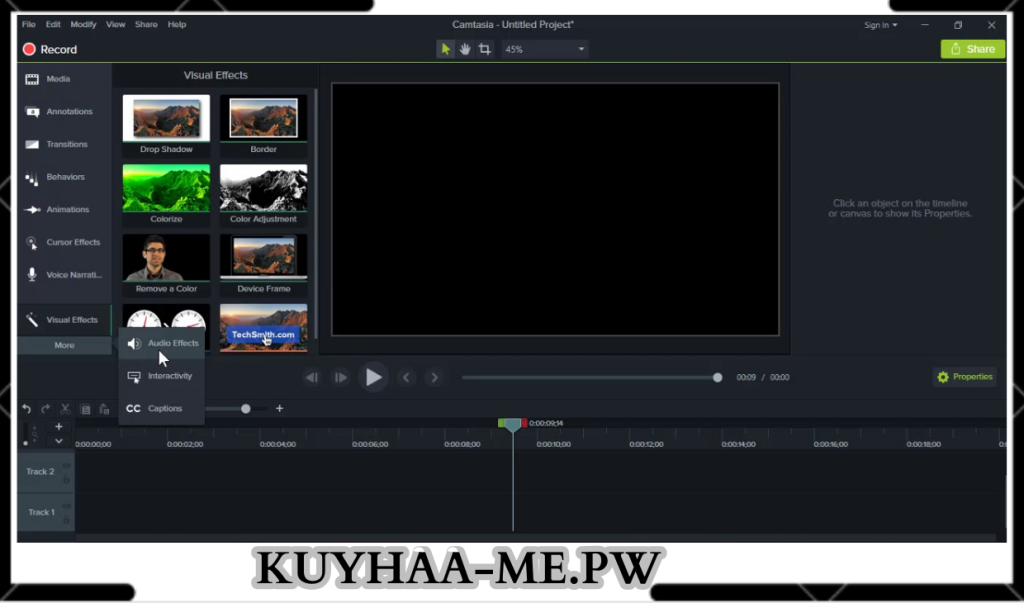Open the Modify menu
This screenshot has width=1024, height=603.
(x=83, y=24)
